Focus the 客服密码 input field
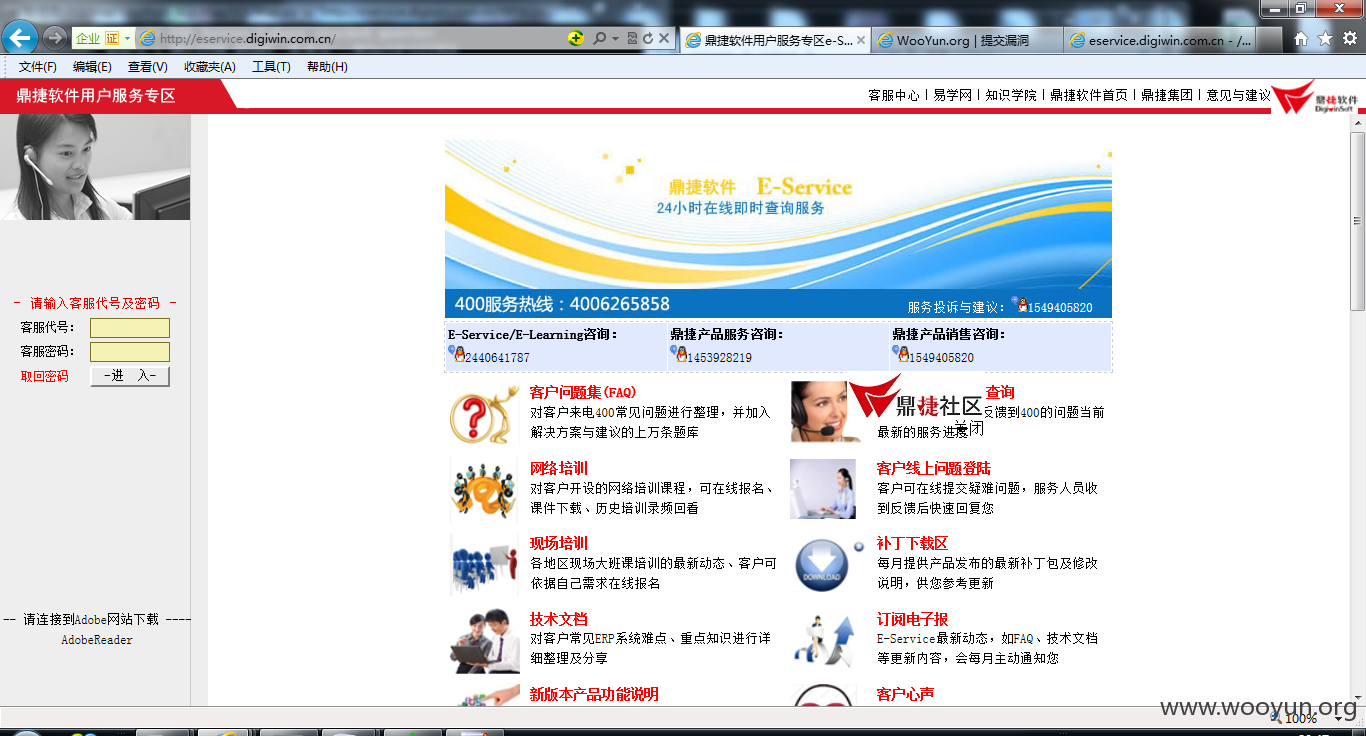1366x736 pixels. pyautogui.click(x=130, y=352)
